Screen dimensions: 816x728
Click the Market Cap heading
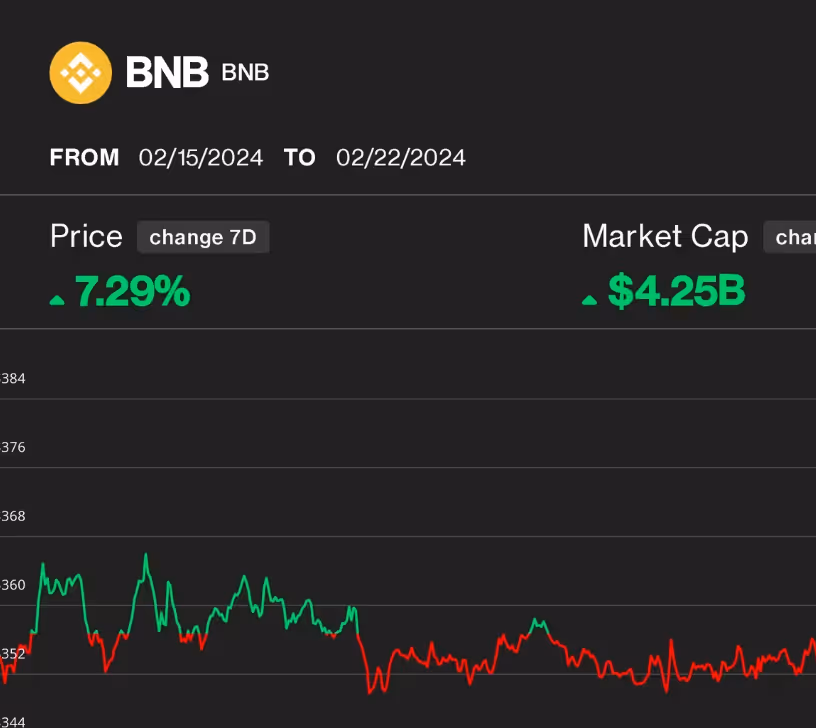click(665, 237)
